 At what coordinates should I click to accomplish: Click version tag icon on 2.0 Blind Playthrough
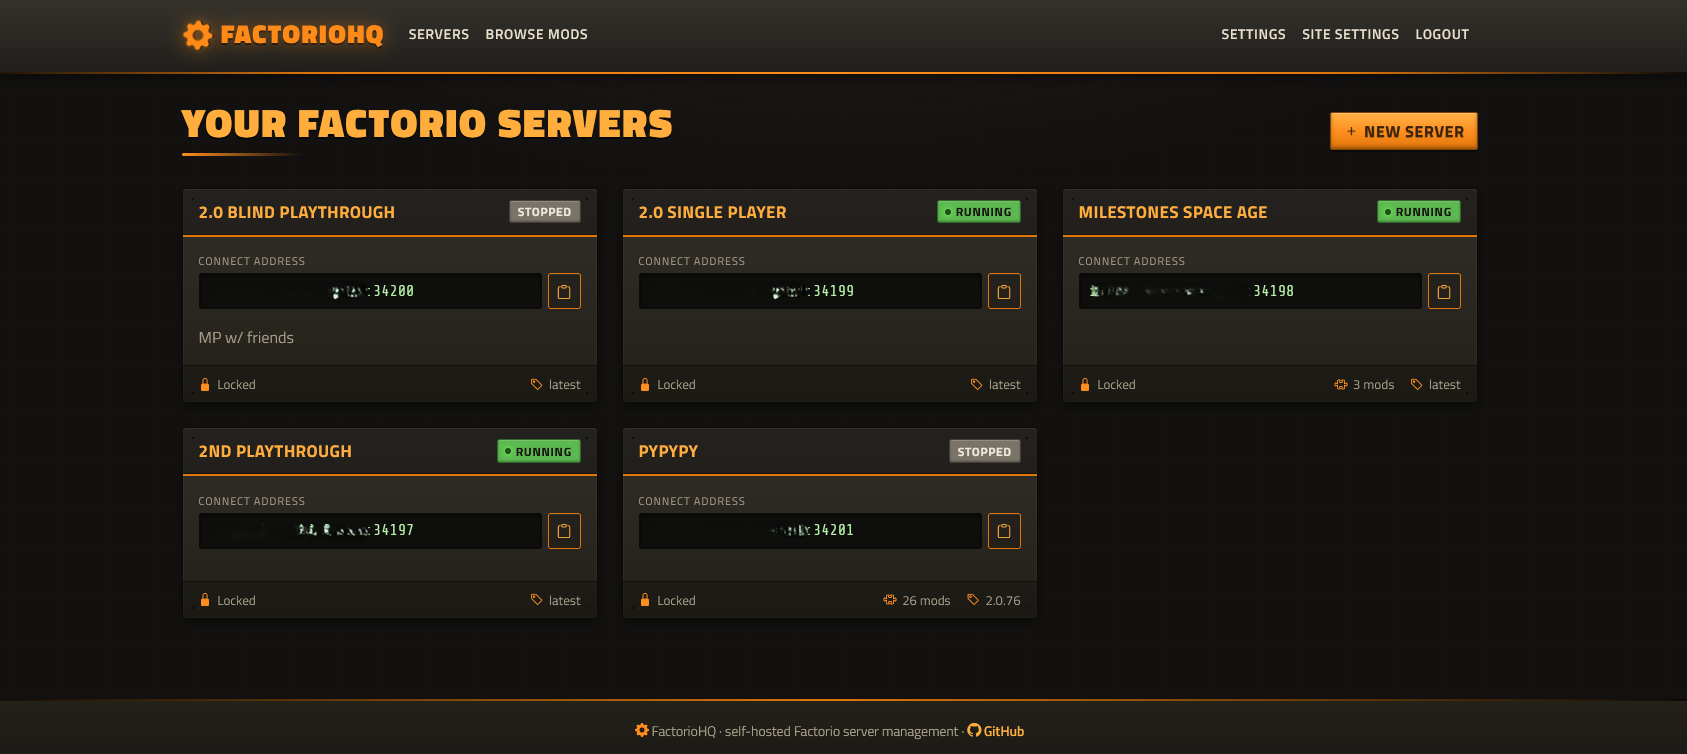coord(536,384)
